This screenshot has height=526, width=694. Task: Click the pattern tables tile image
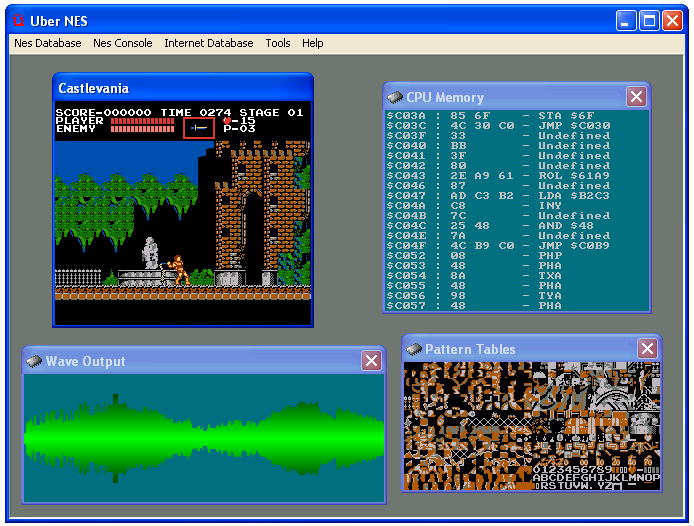tap(532, 426)
